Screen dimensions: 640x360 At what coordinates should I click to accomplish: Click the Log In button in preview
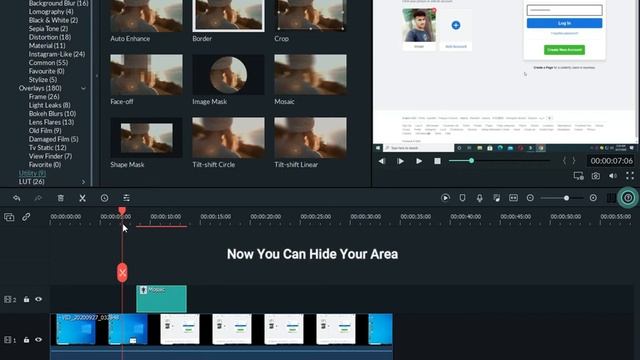[x=564, y=23]
